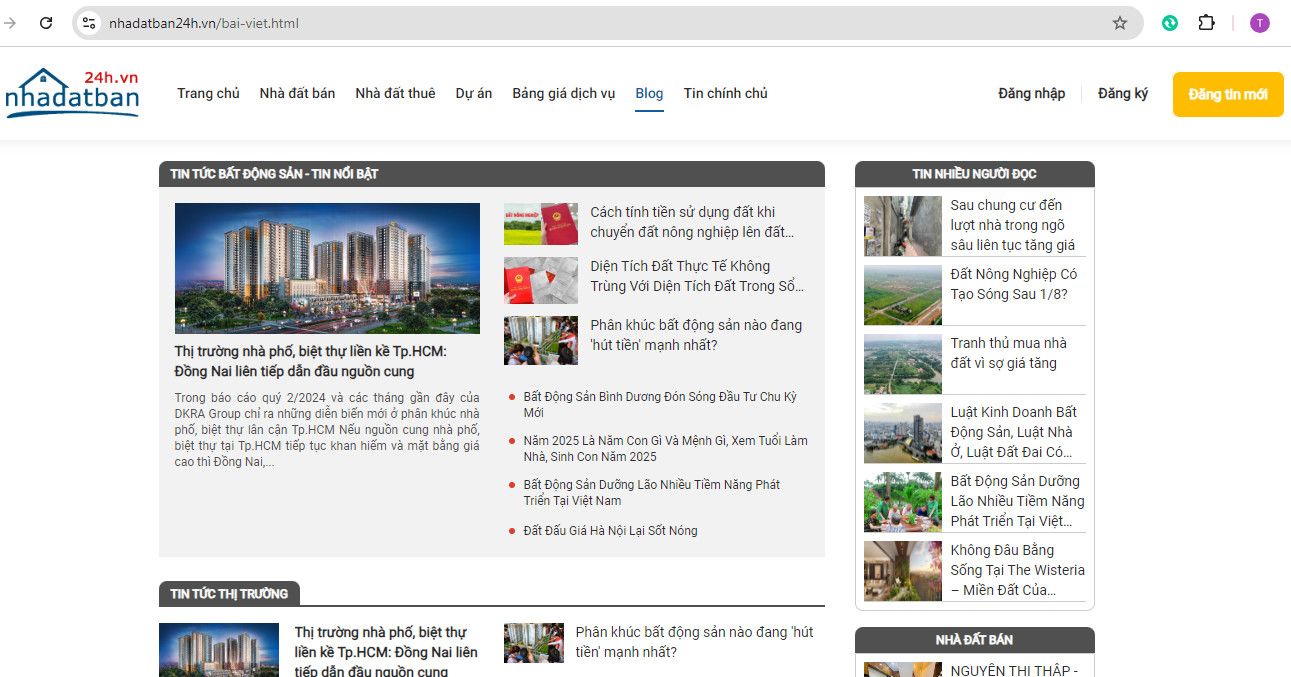
Task: Open thumbnail for Diện Tích Đất Thực Tế article
Action: (541, 281)
